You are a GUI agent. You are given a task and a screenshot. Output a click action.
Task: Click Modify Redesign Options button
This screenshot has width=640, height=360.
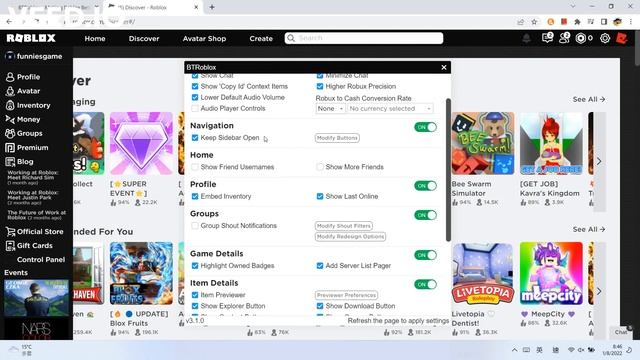350,236
